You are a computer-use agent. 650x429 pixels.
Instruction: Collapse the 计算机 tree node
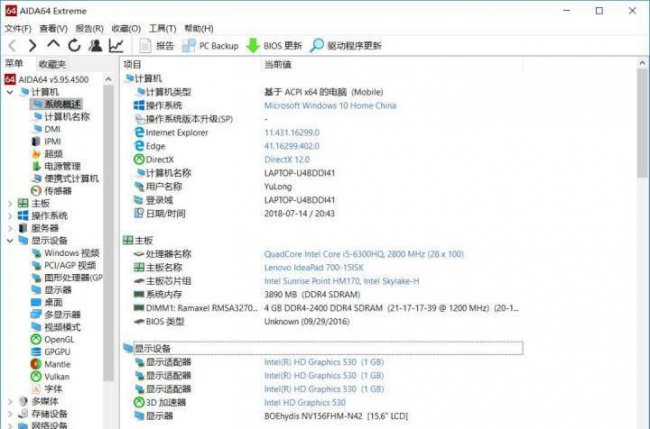(10, 92)
